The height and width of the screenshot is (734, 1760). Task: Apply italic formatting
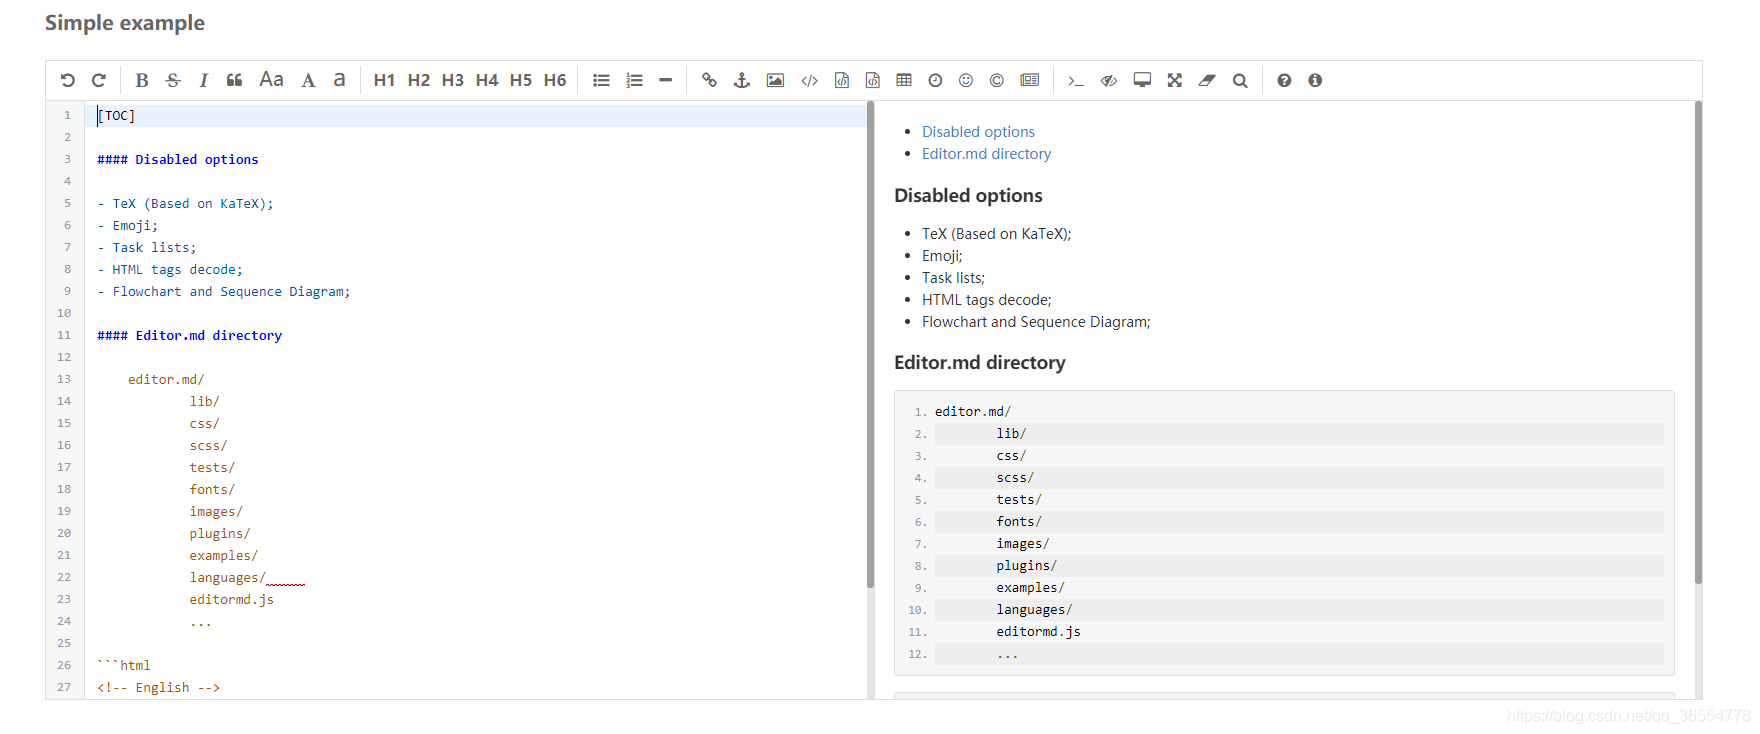204,80
